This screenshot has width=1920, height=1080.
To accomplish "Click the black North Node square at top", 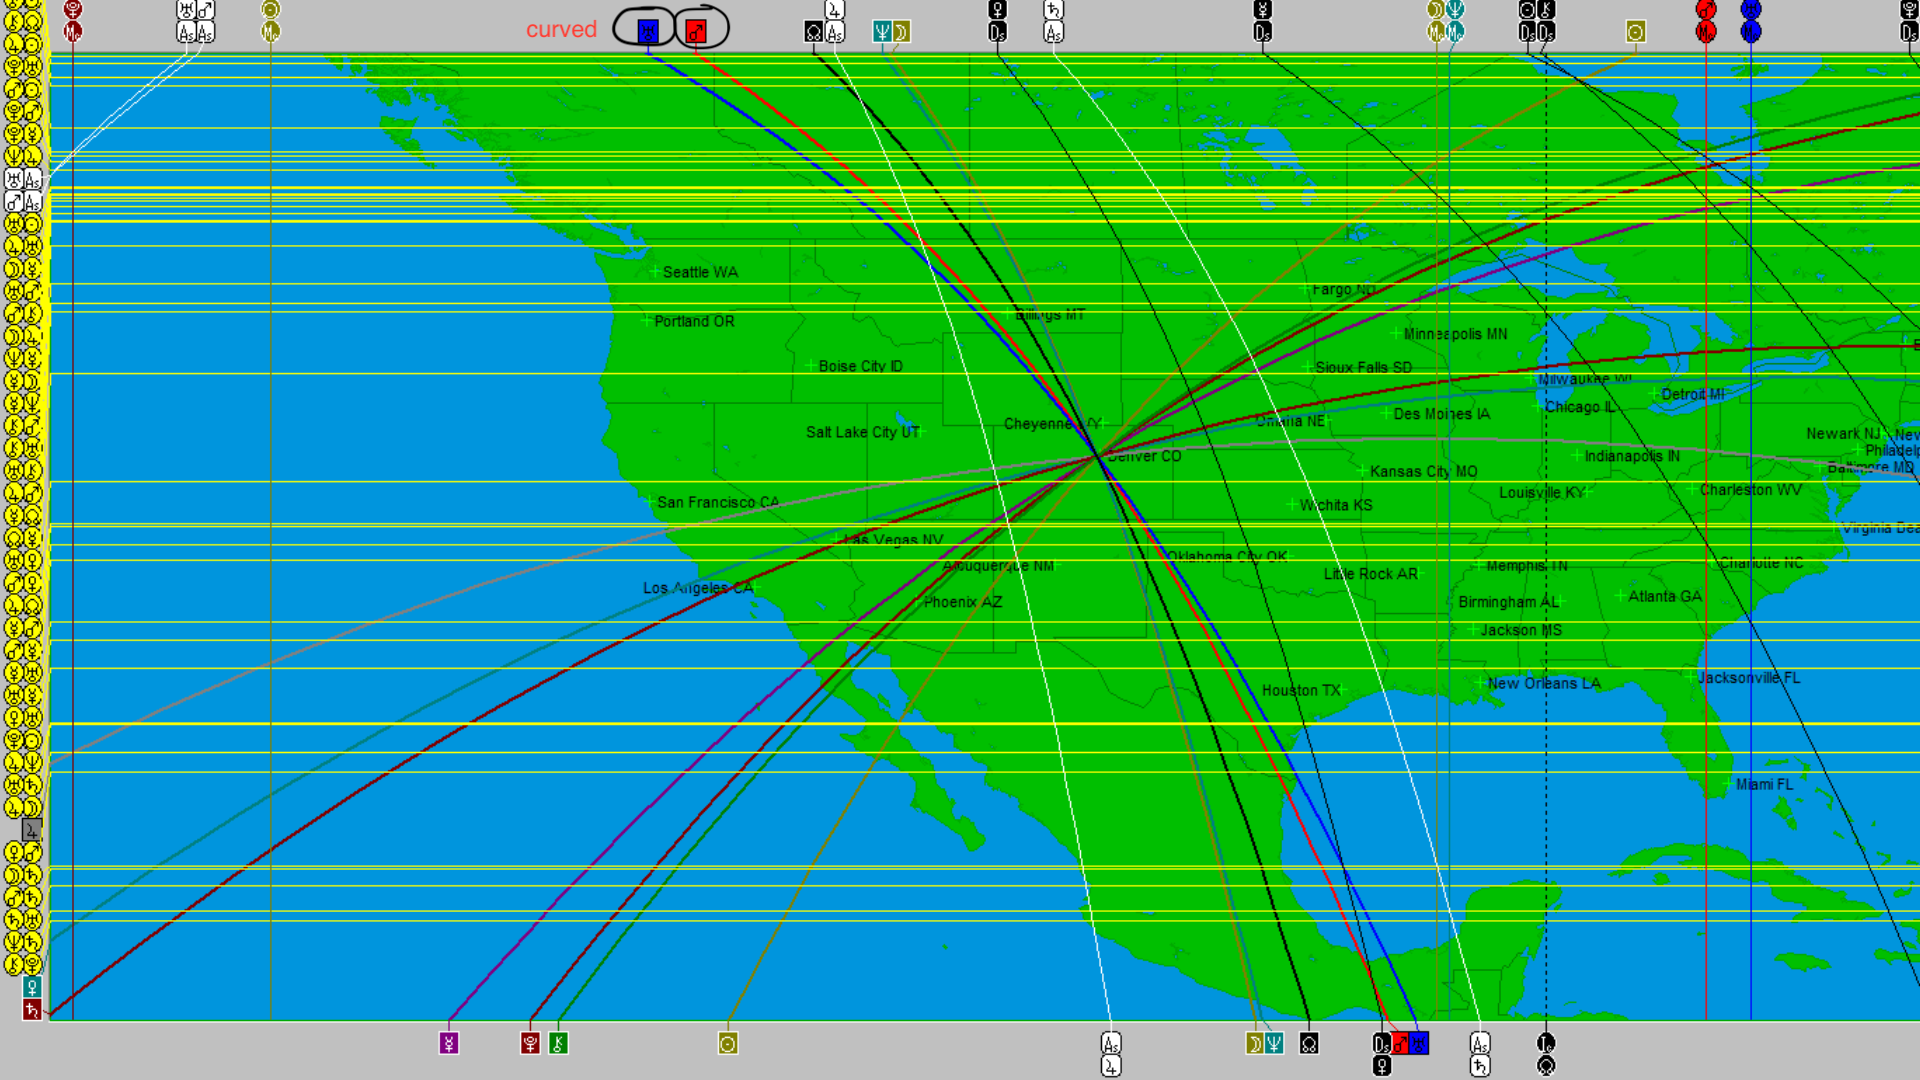I will [813, 32].
